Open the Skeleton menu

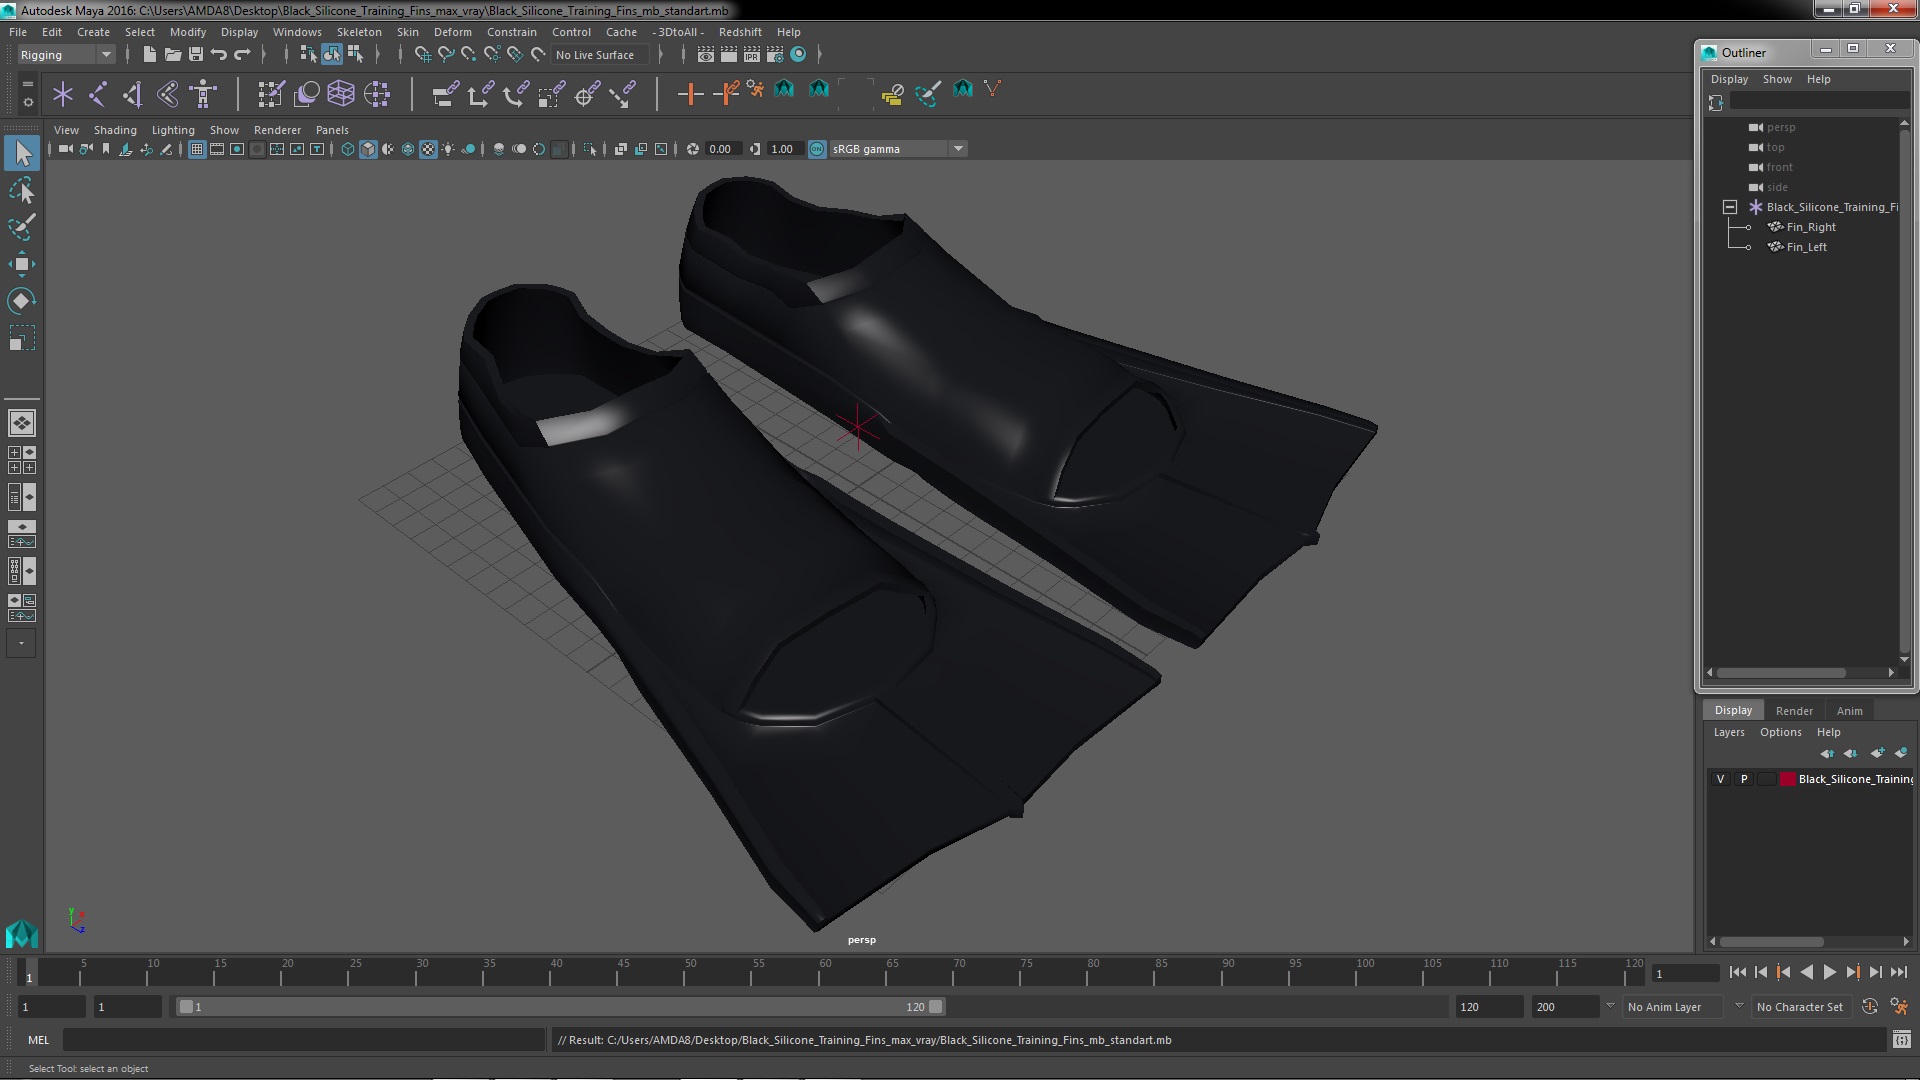coord(358,32)
